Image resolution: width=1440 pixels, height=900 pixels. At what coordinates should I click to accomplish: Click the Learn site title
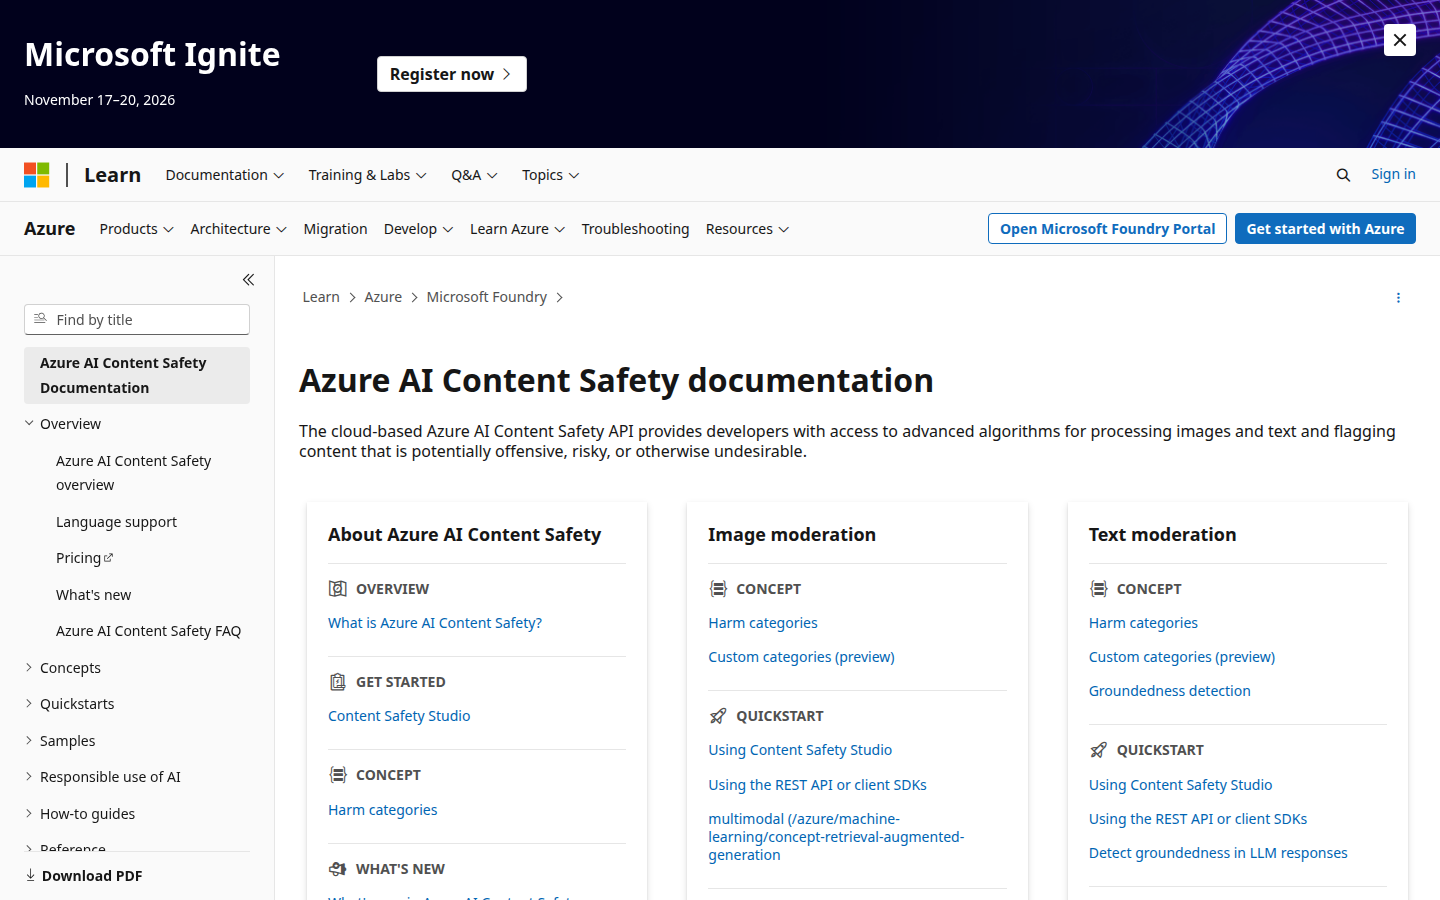pyautogui.click(x=113, y=175)
